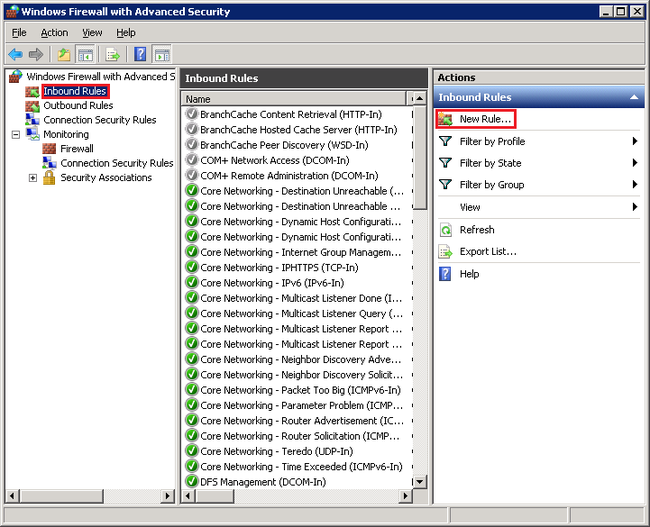
Task: Click New Rule... in Actions pane
Action: pyautogui.click(x=485, y=119)
